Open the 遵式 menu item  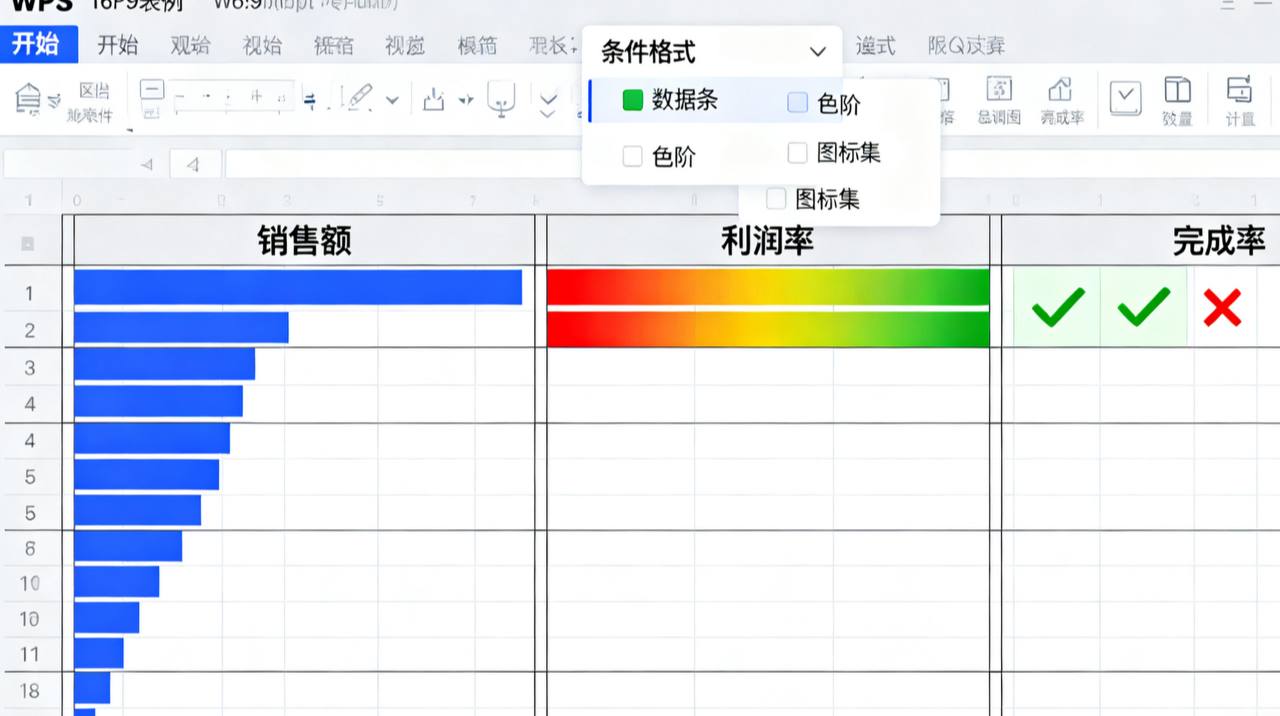[875, 45]
